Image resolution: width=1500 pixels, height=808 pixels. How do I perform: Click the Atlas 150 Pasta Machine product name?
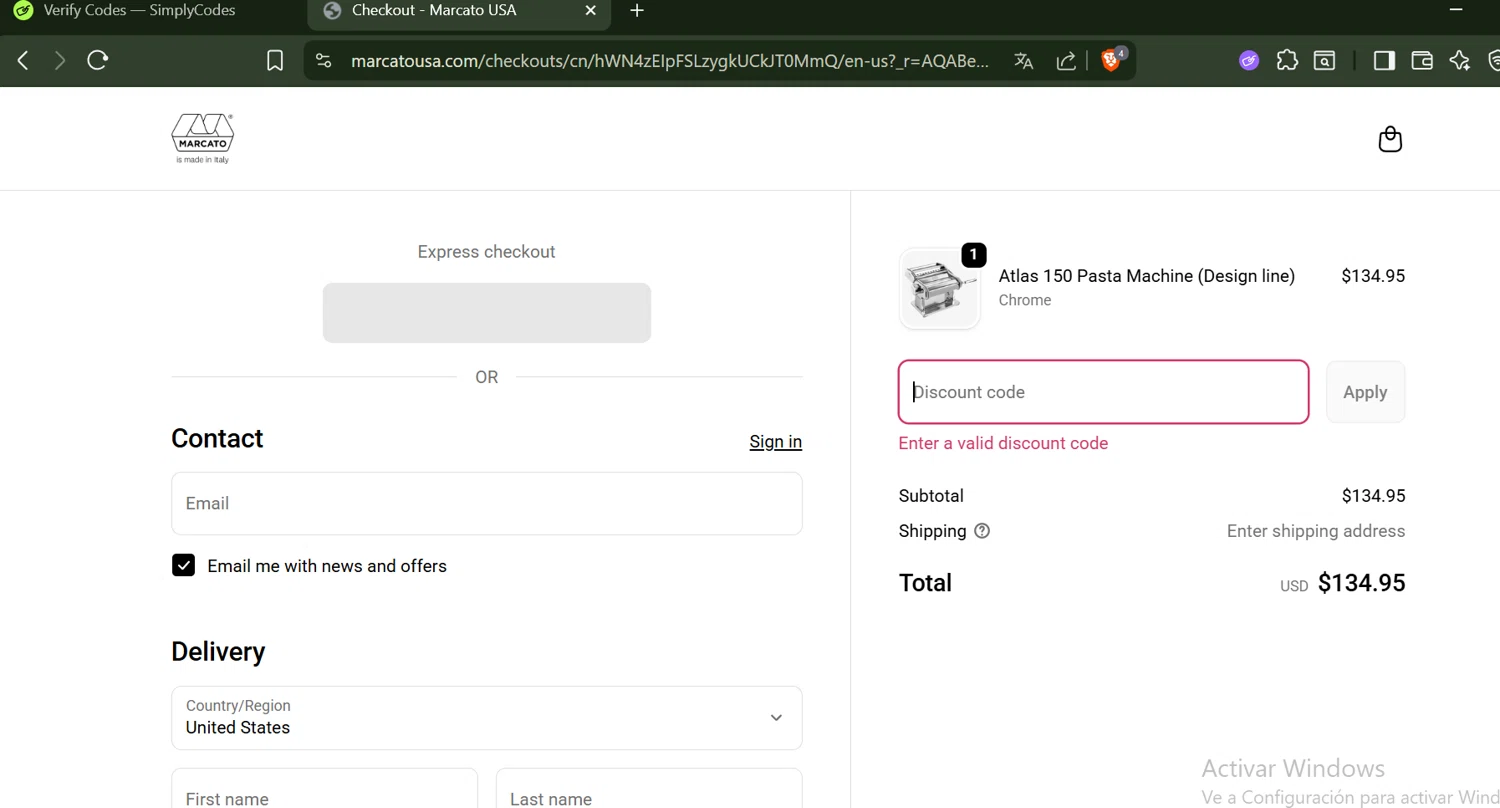(x=1147, y=276)
